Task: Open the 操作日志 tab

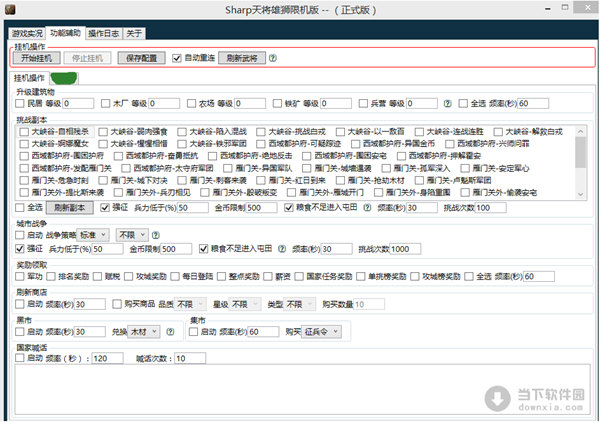Action: pos(104,34)
